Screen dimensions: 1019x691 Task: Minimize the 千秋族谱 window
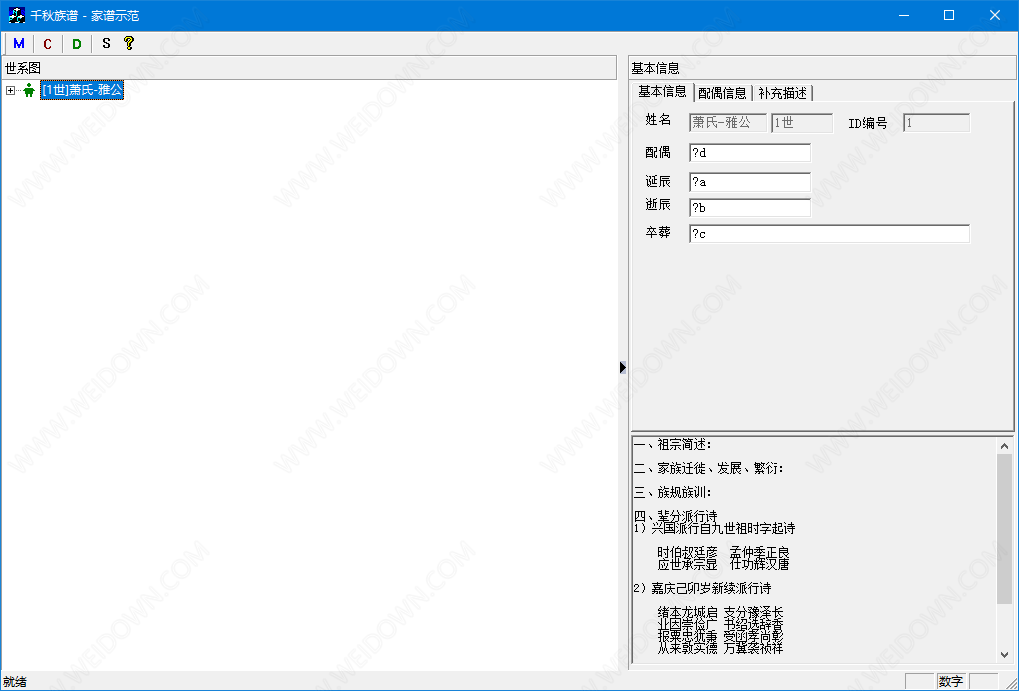coord(903,15)
